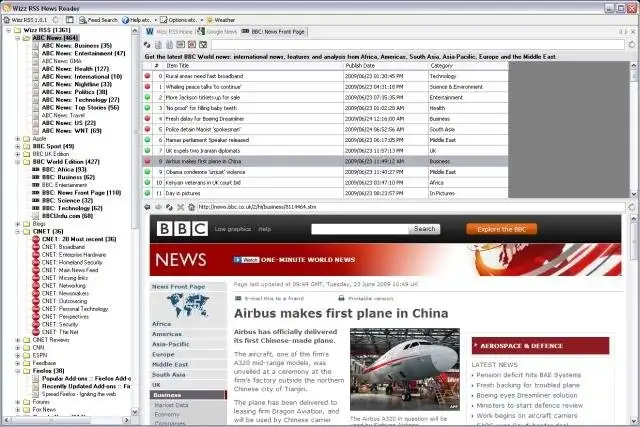640x427 pixels.
Task: Open the Low graphics link on the BBC header
Action: pos(233,229)
